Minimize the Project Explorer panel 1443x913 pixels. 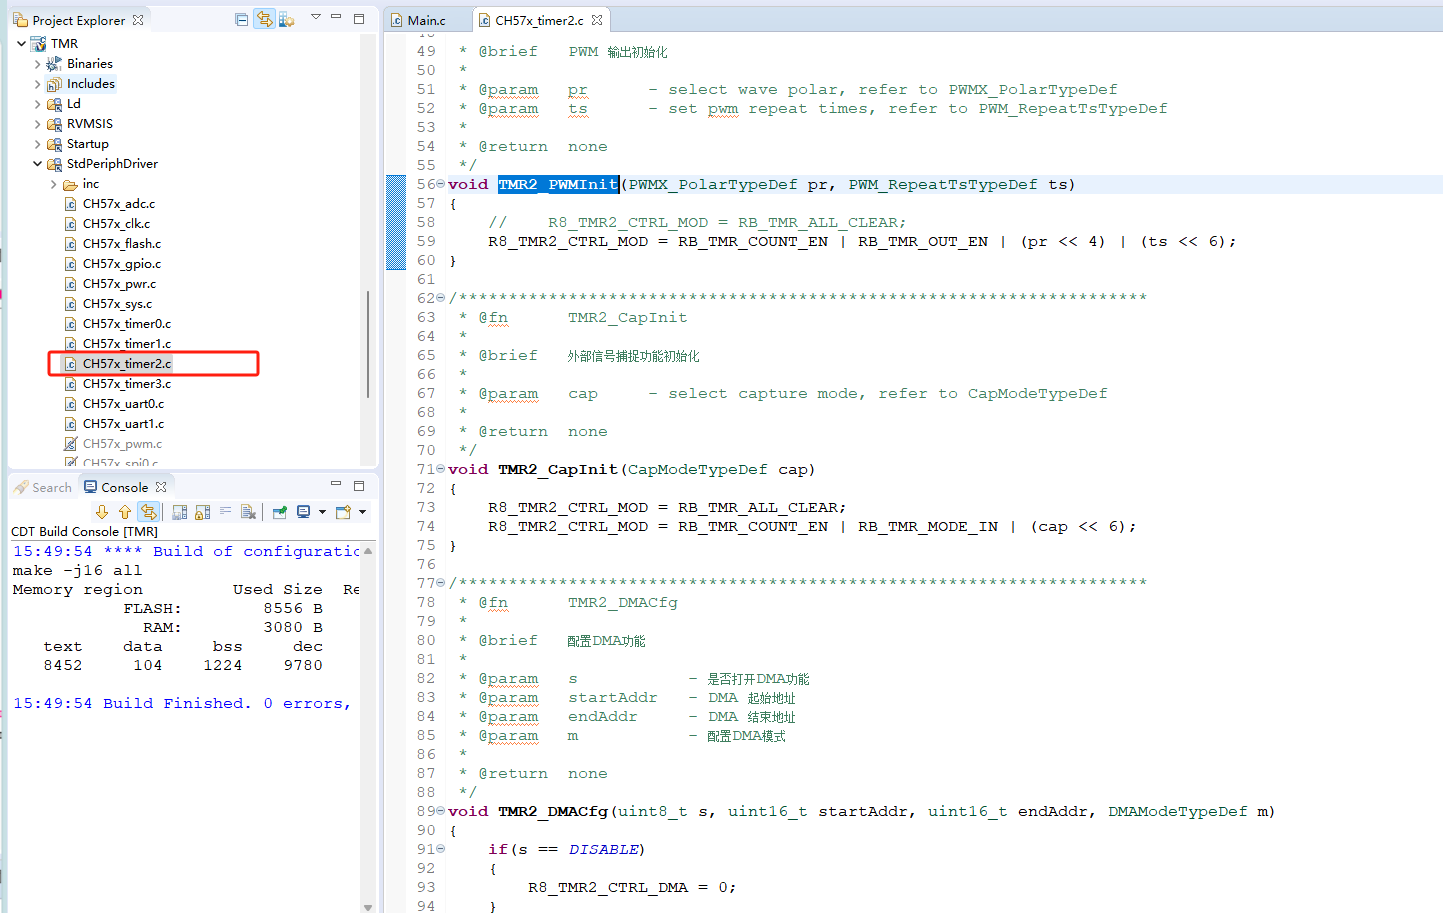(x=336, y=17)
